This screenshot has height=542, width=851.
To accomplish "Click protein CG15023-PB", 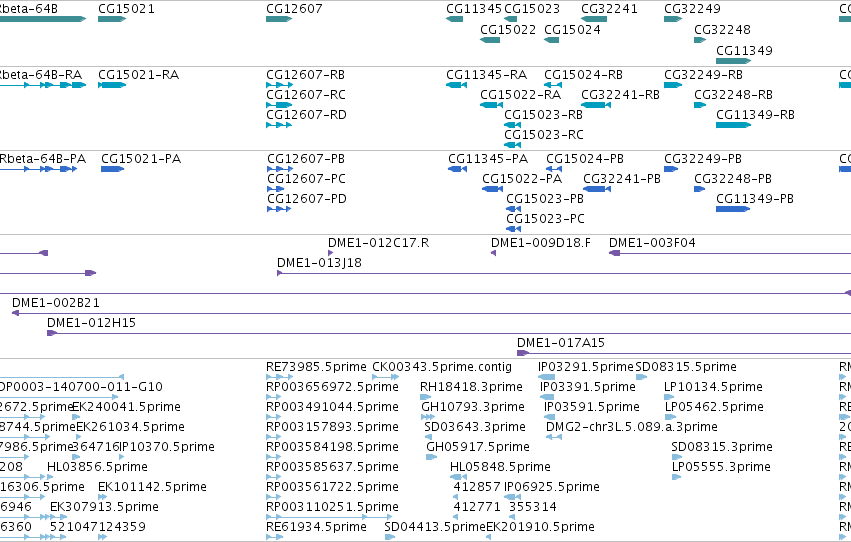I will pos(513,209).
